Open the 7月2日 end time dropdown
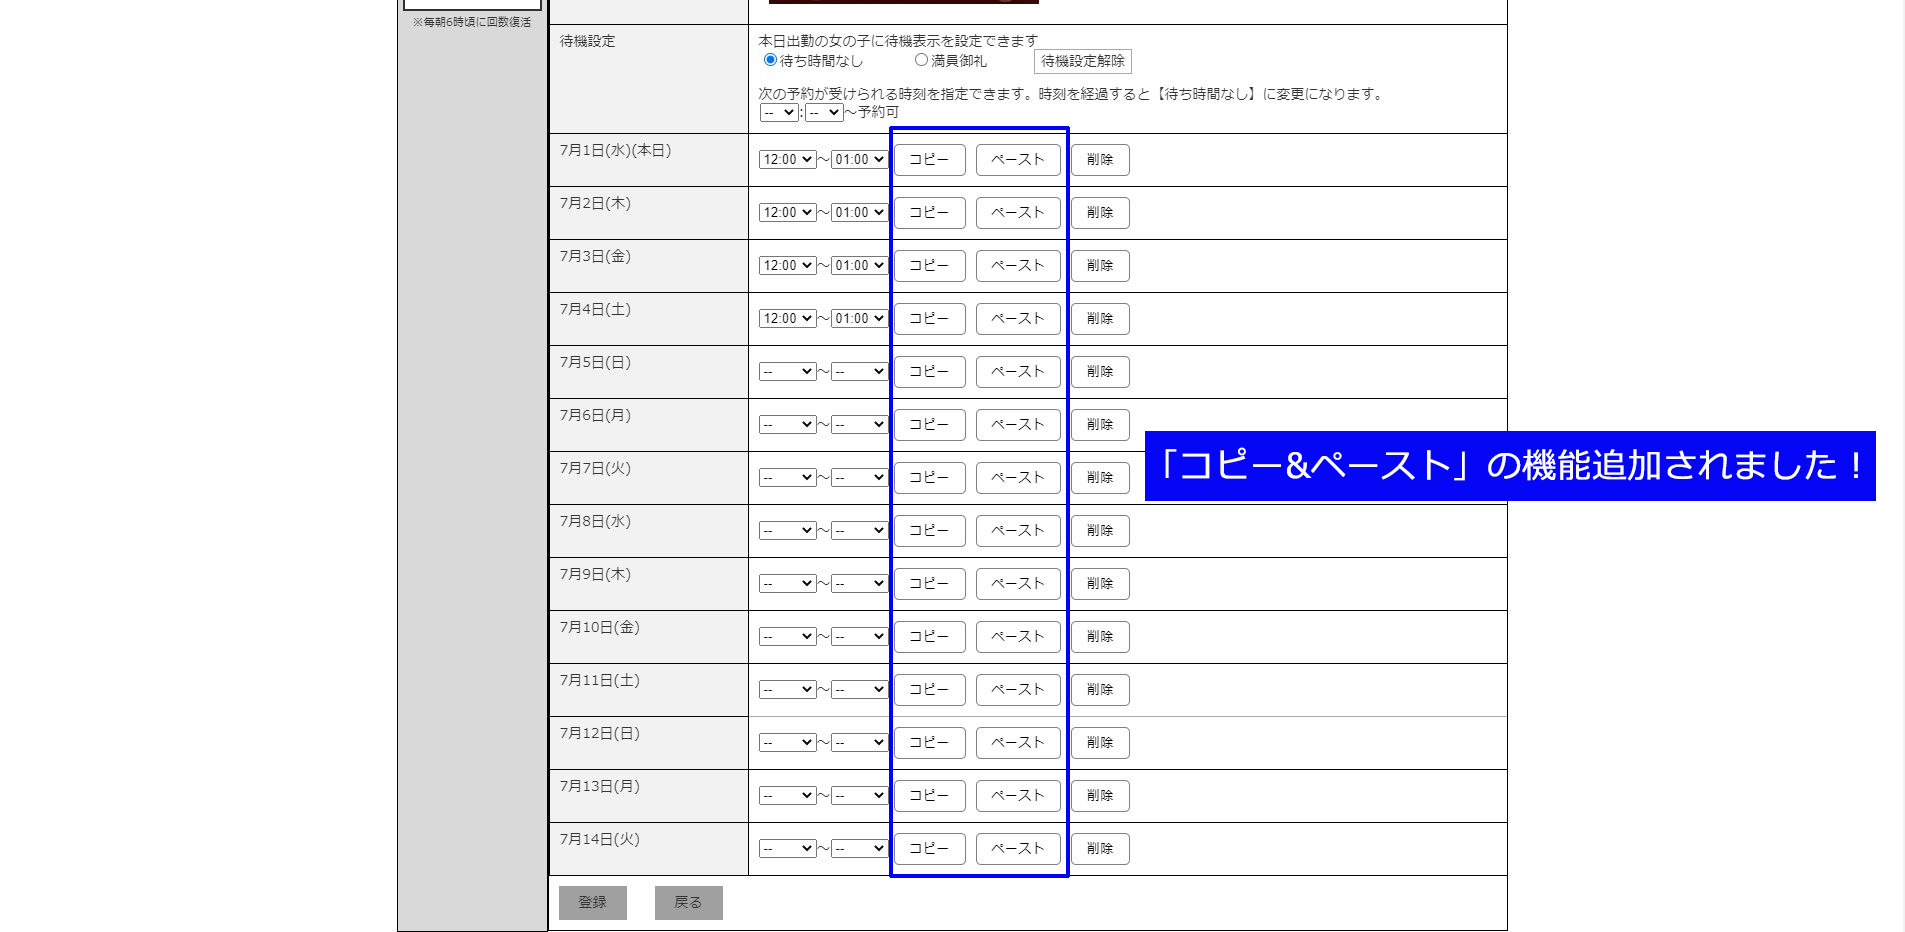 click(x=859, y=213)
